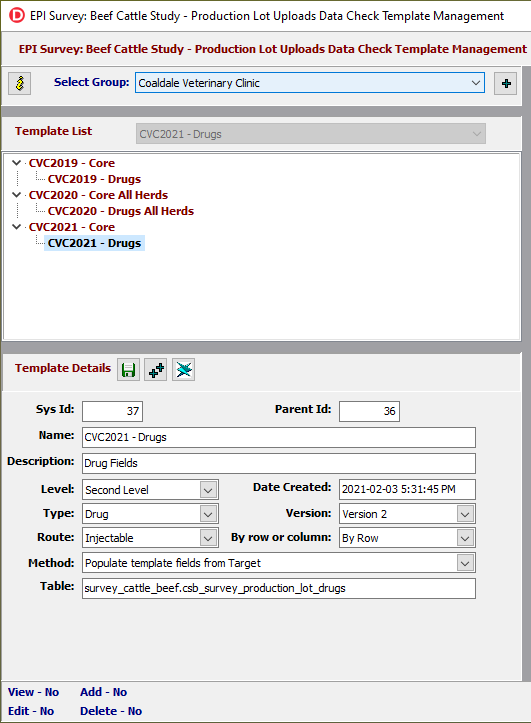This screenshot has height=723, width=531.
Task: Click the teal delete template icon
Action: pos(183,370)
